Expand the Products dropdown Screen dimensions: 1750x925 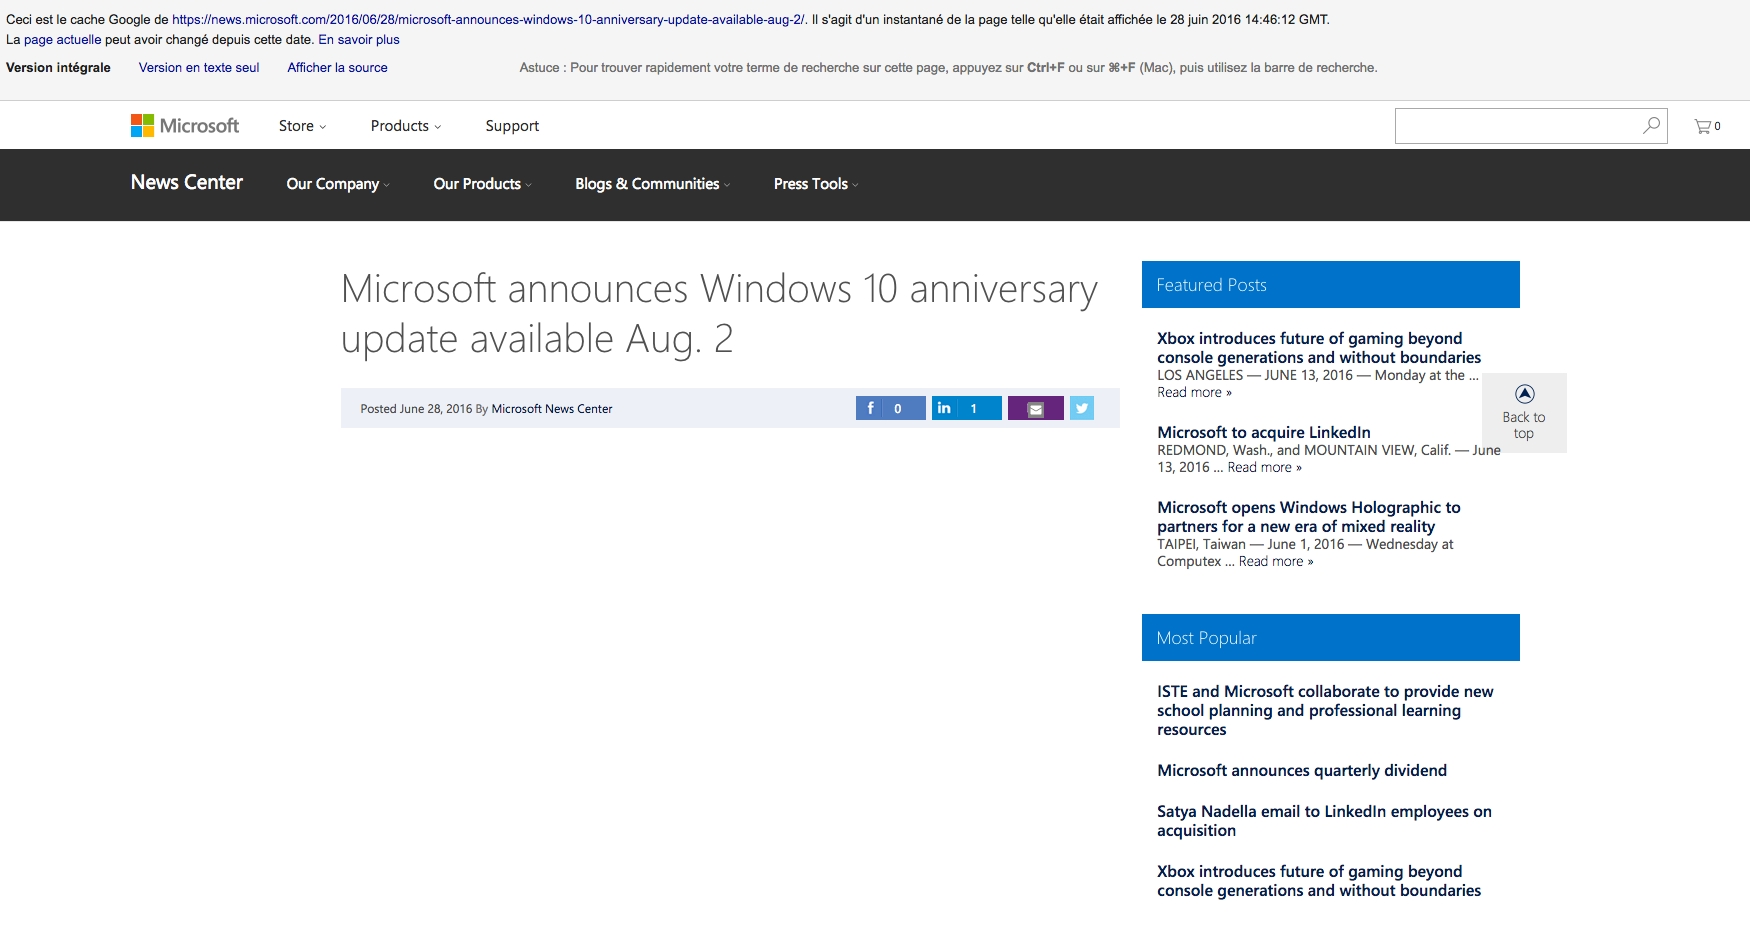point(405,126)
